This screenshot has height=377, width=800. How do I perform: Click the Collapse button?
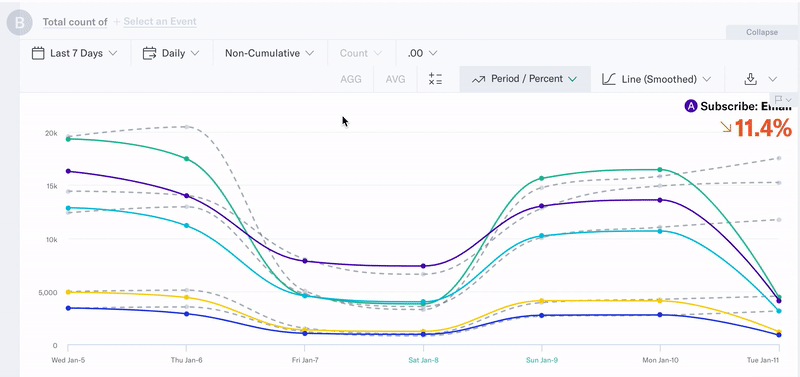click(x=762, y=32)
